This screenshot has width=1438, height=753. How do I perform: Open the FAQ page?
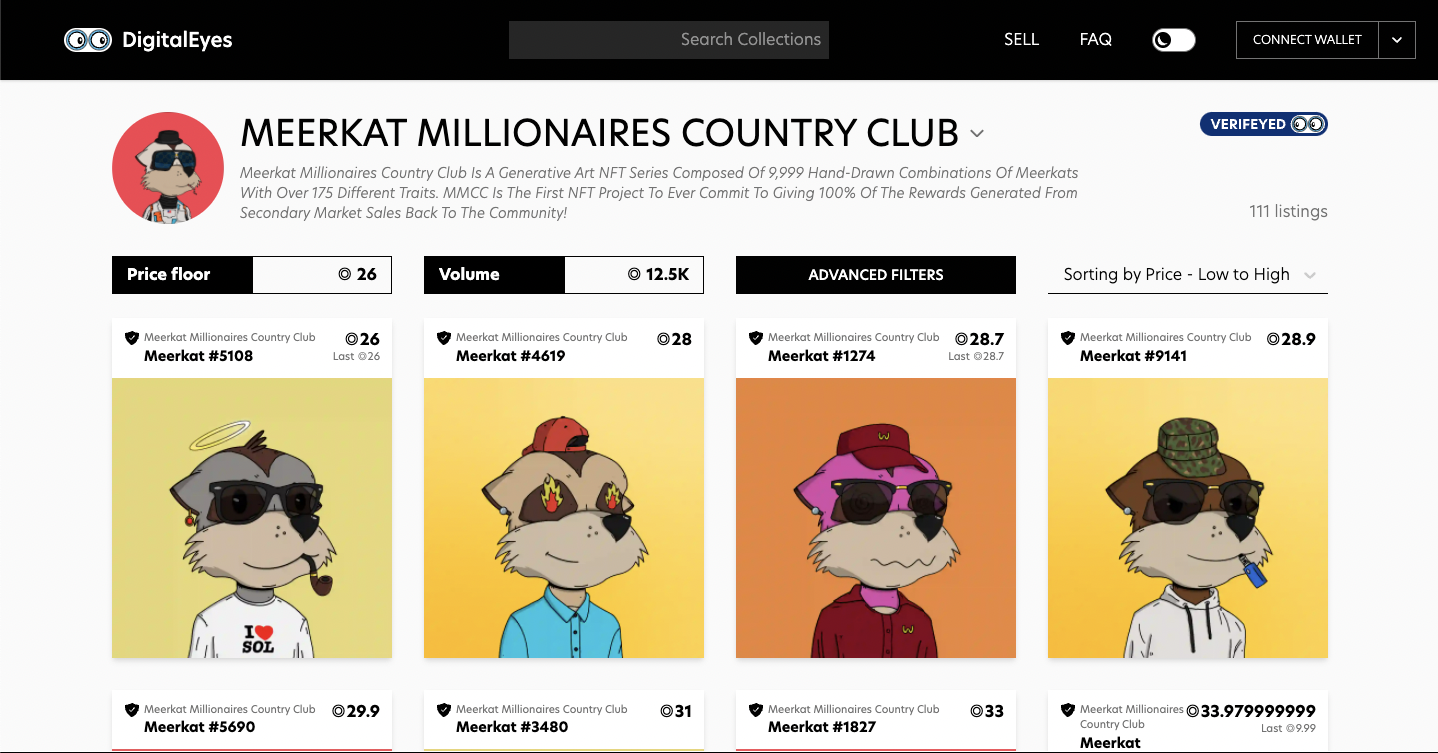(x=1095, y=39)
